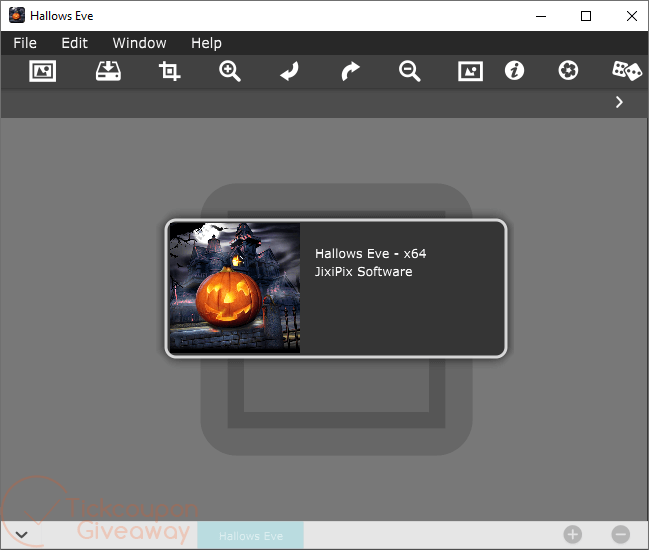649x550 pixels.
Task: Click the plus add preset button
Action: pos(572,534)
